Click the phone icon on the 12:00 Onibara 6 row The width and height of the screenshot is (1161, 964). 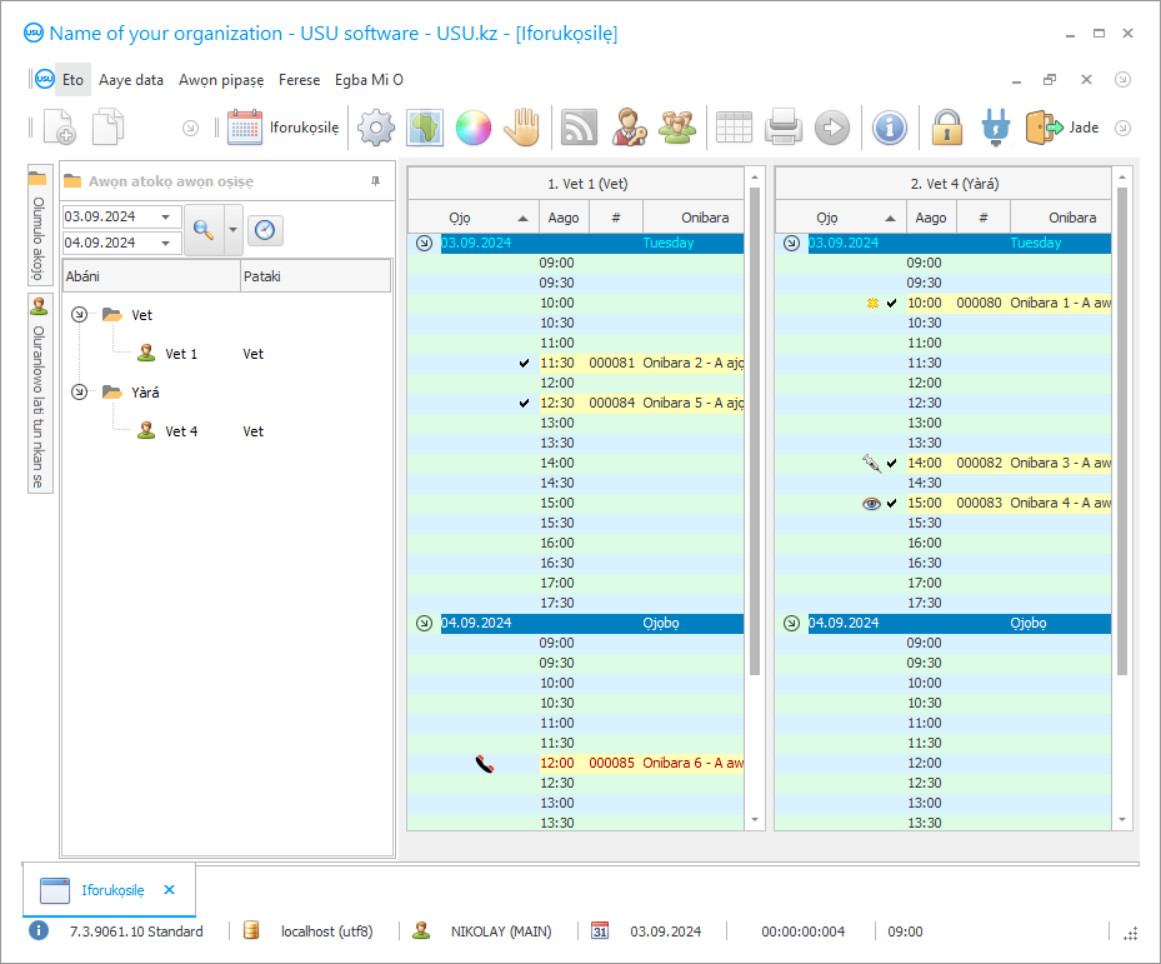coord(484,763)
